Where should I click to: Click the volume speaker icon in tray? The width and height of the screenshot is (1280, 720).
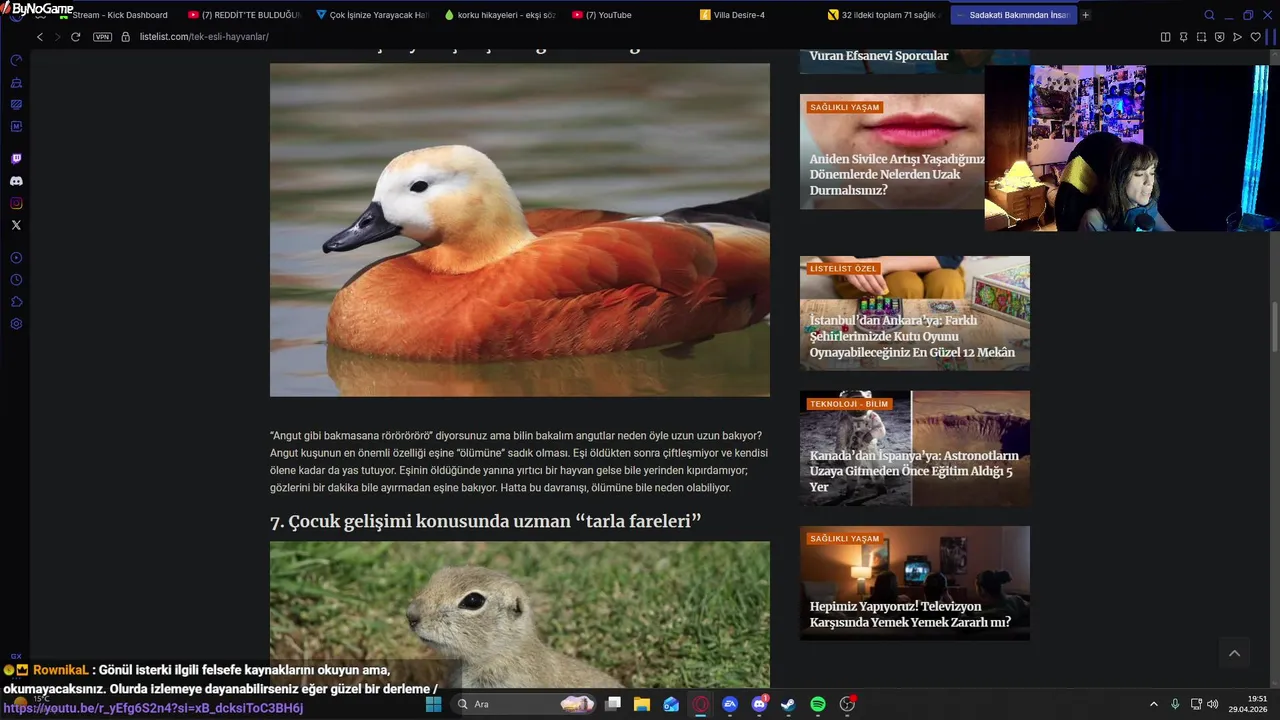(1212, 704)
